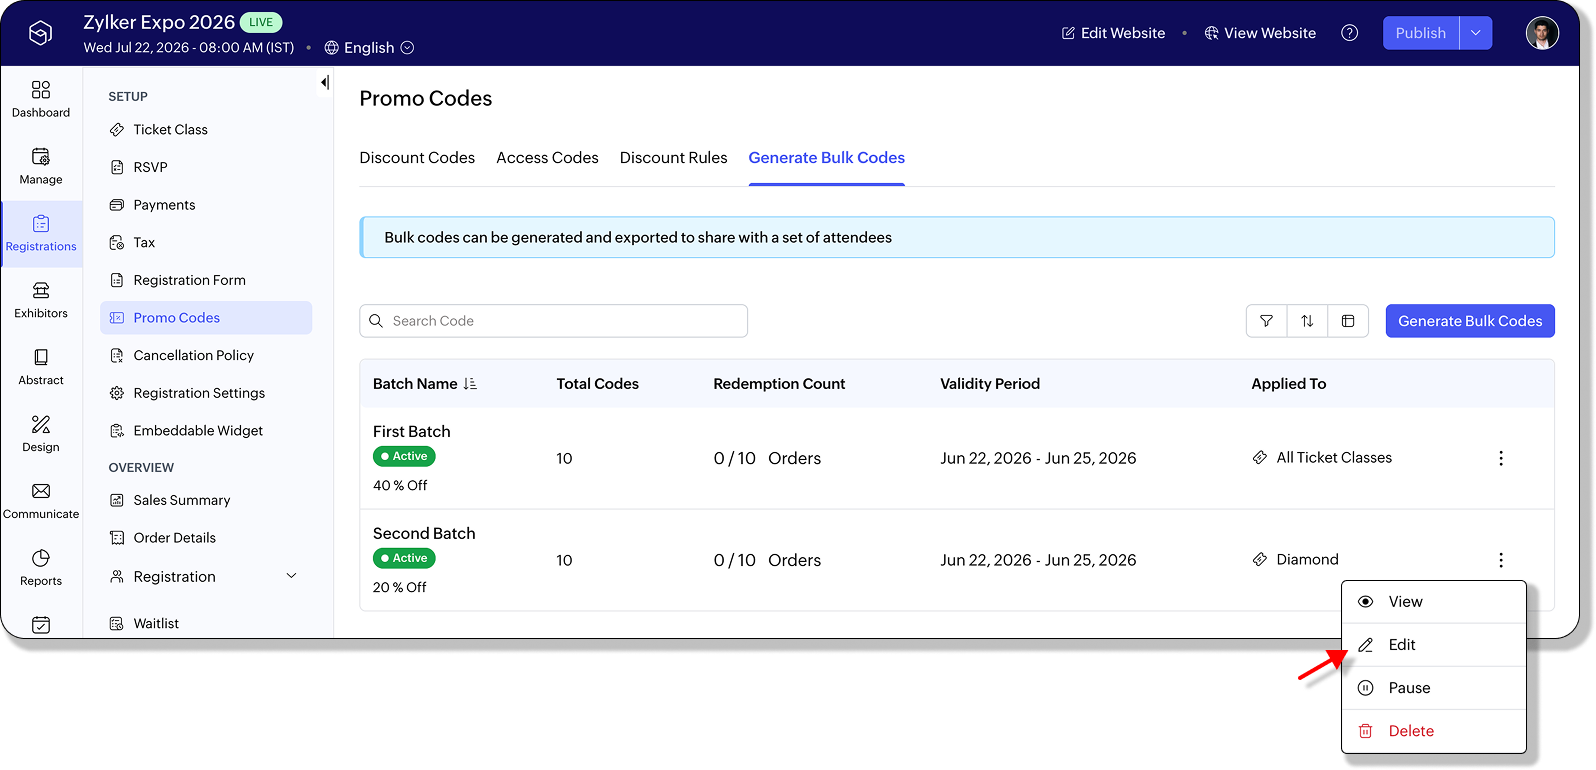1596x770 pixels.
Task: Open Registration Form item
Action: [x=206, y=280]
